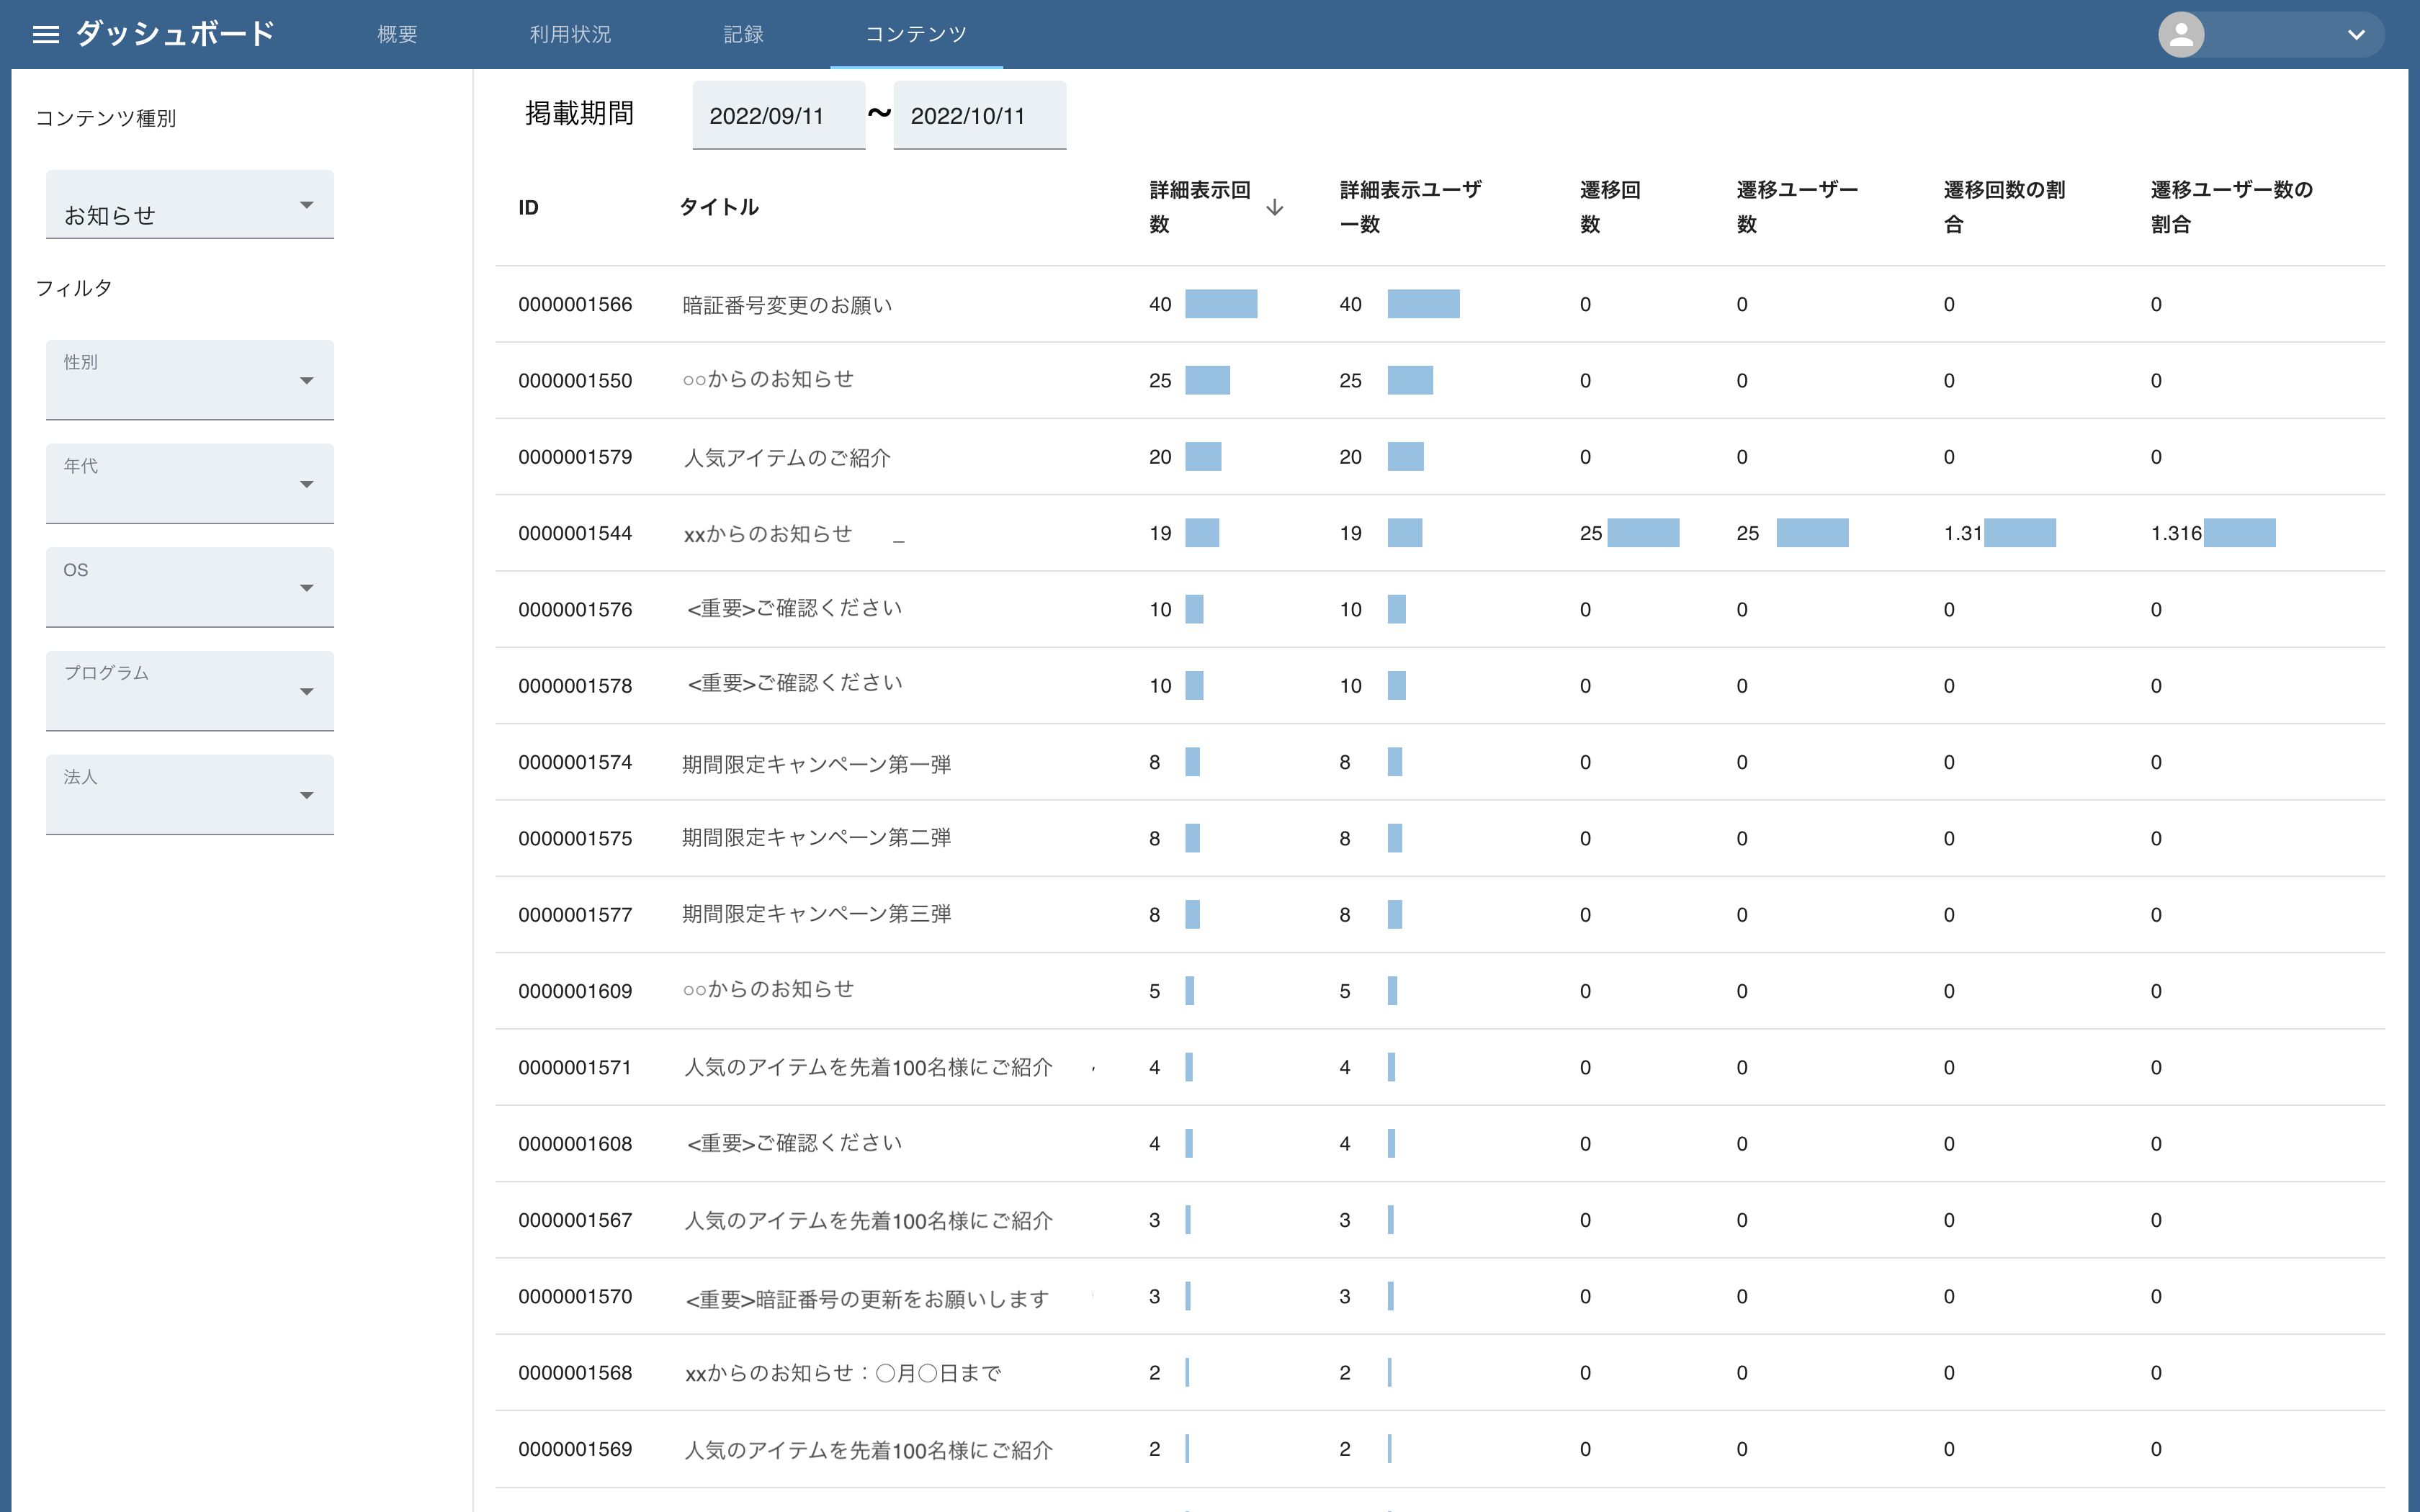
Task: Open the 記録 tab
Action: click(x=743, y=35)
